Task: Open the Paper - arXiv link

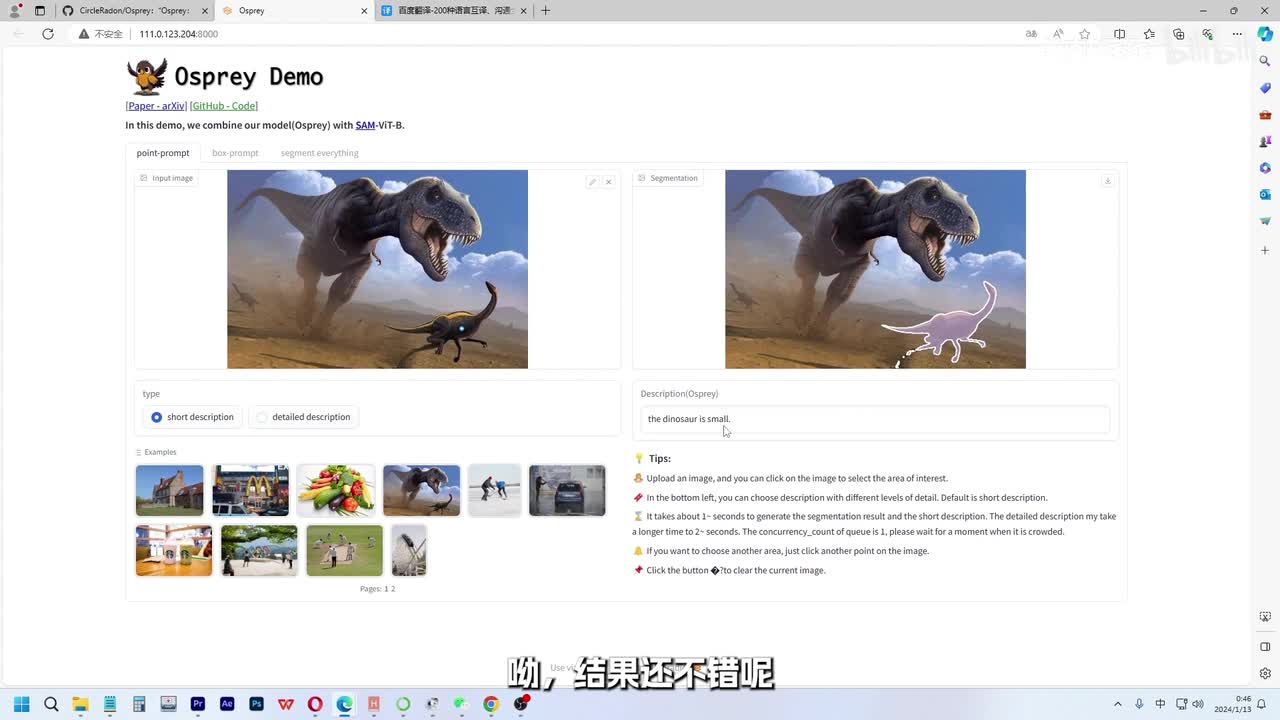Action: pyautogui.click(x=157, y=106)
